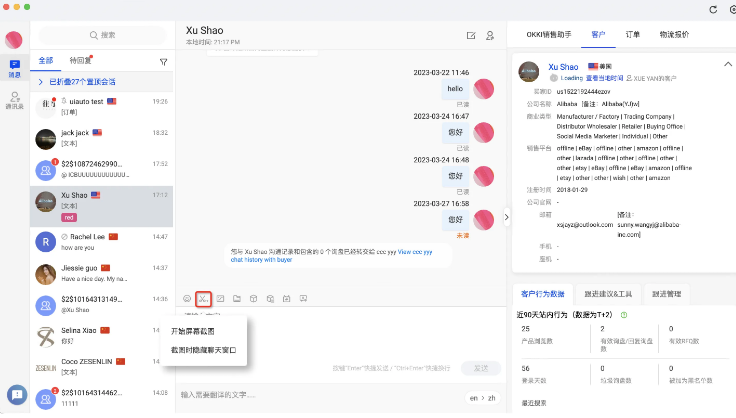Toggle 截图时隐藏聊天窗口 option in popup
The height and width of the screenshot is (418, 736).
(203, 350)
